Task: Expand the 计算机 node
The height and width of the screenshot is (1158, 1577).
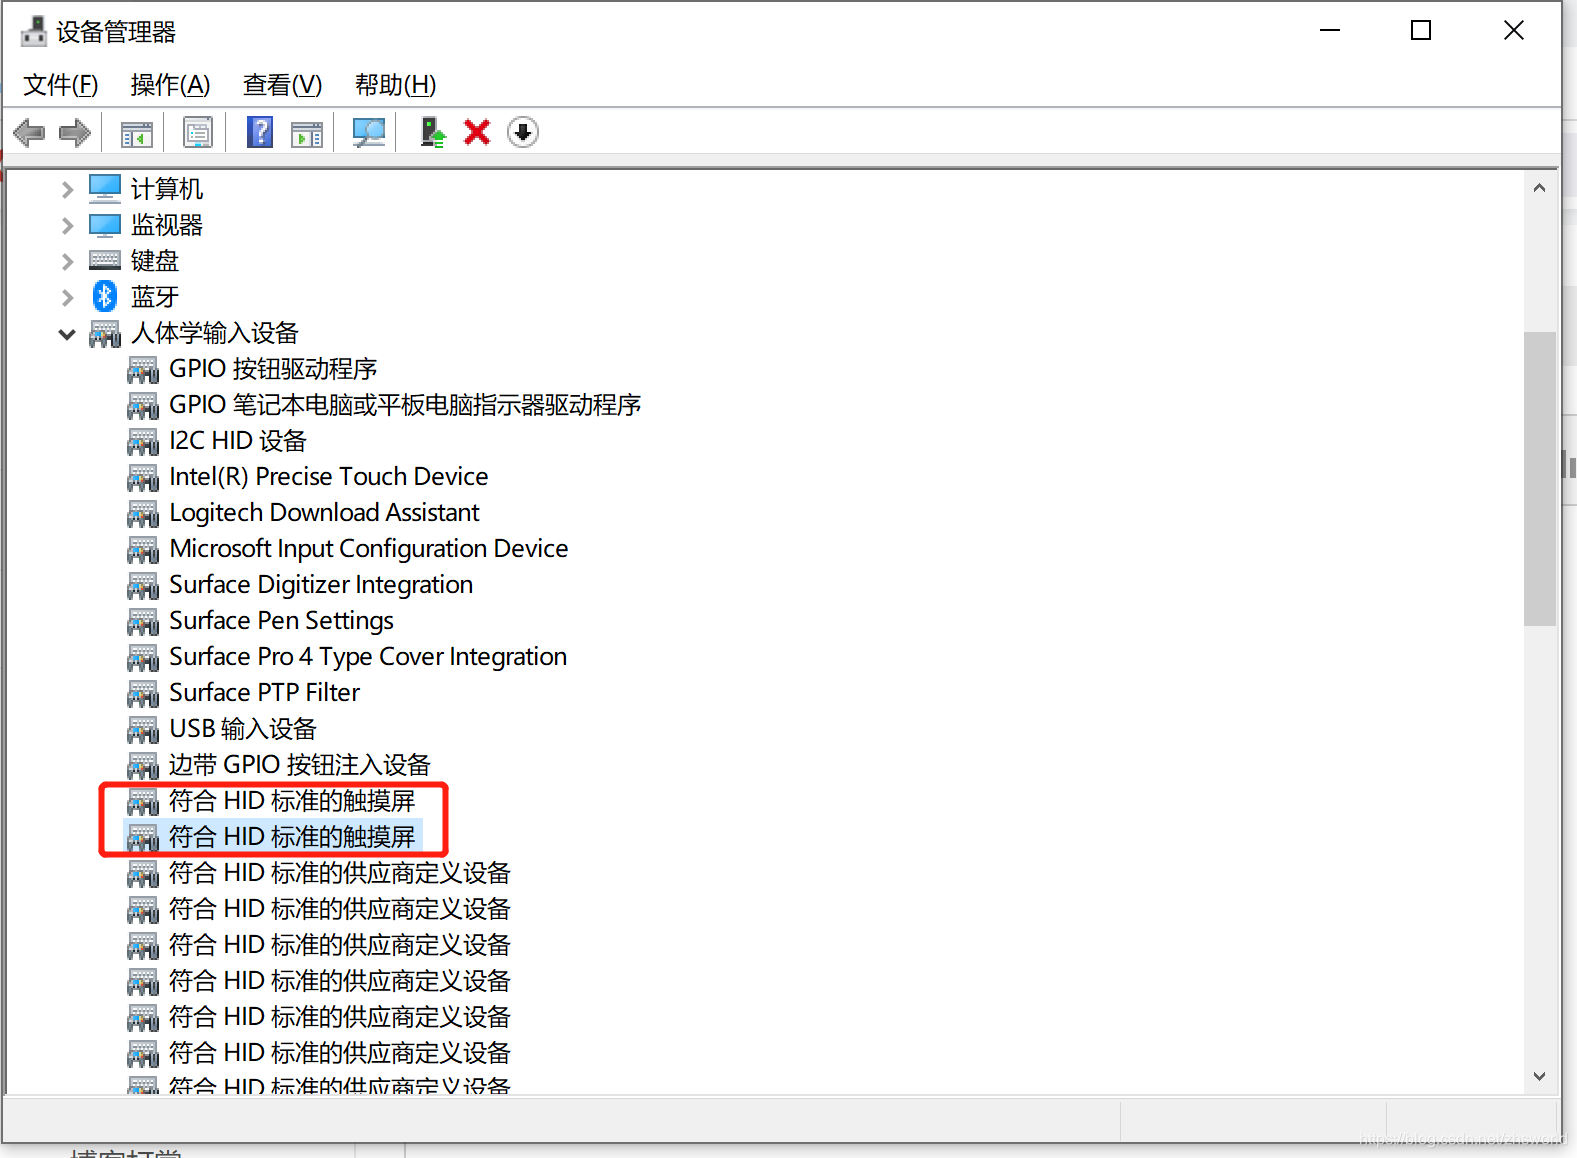Action: (67, 189)
